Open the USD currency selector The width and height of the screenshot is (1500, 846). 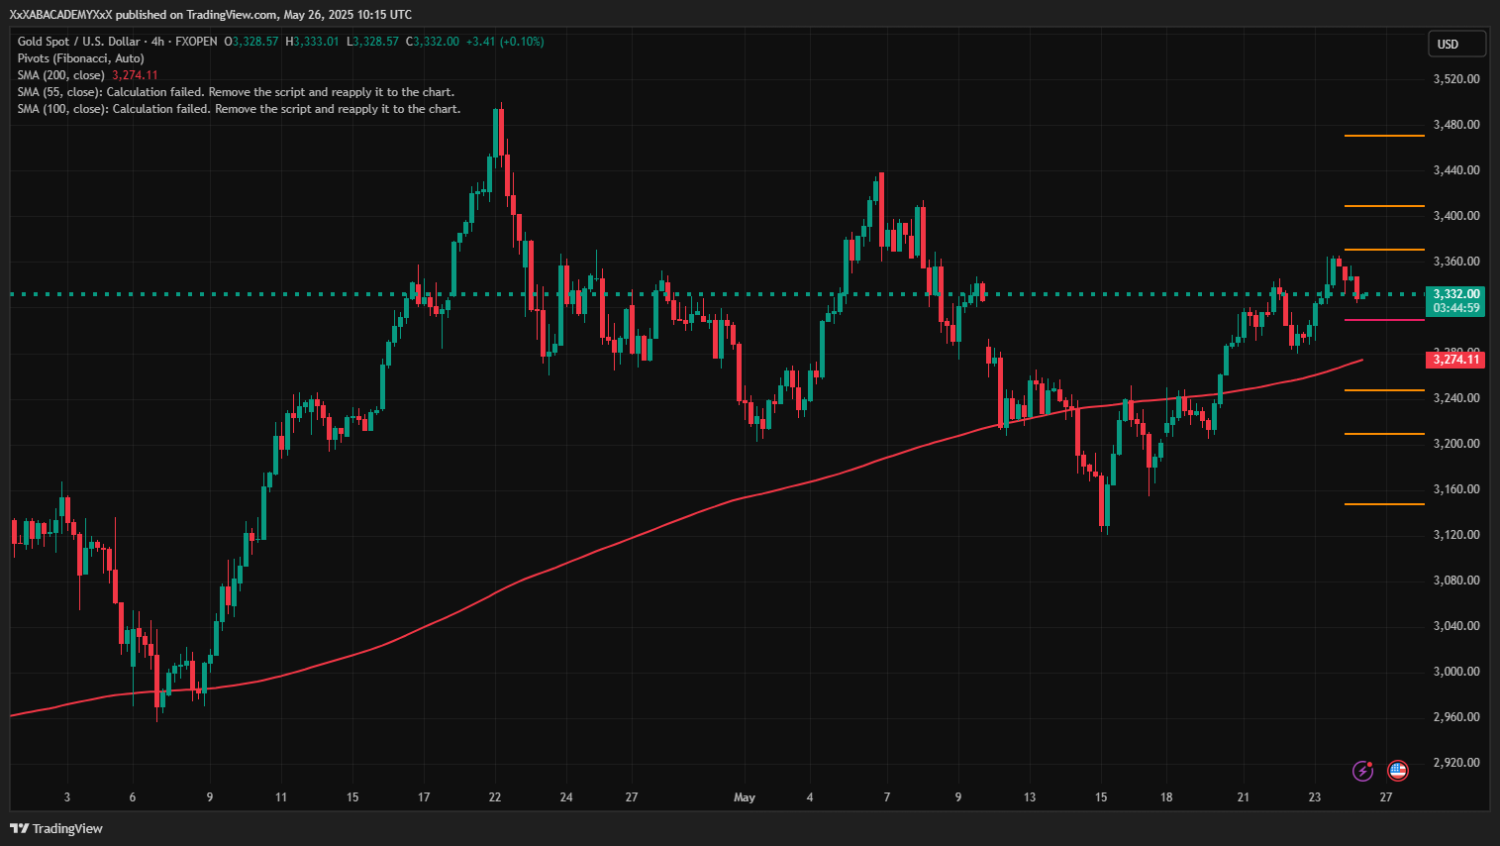point(1457,44)
